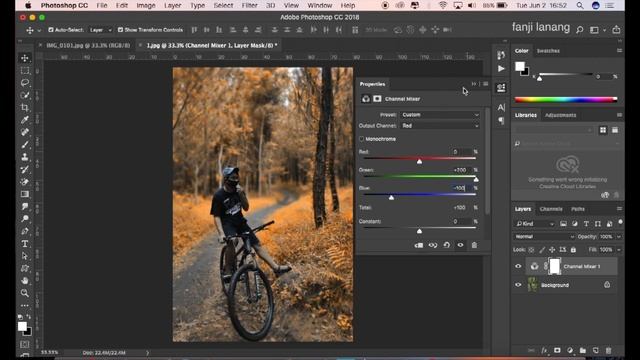
Task: View previous state in Properties panel
Action: [x=433, y=245]
